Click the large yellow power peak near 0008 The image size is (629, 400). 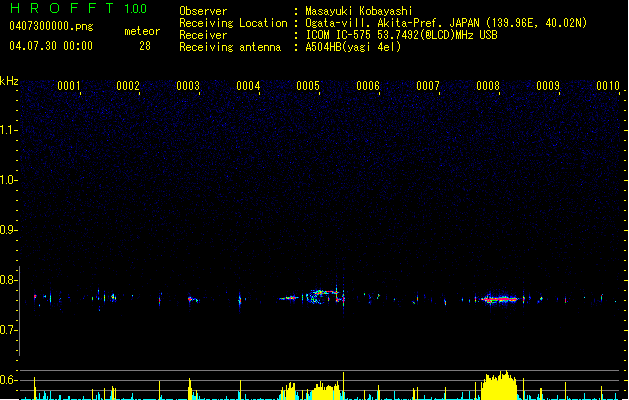499,386
